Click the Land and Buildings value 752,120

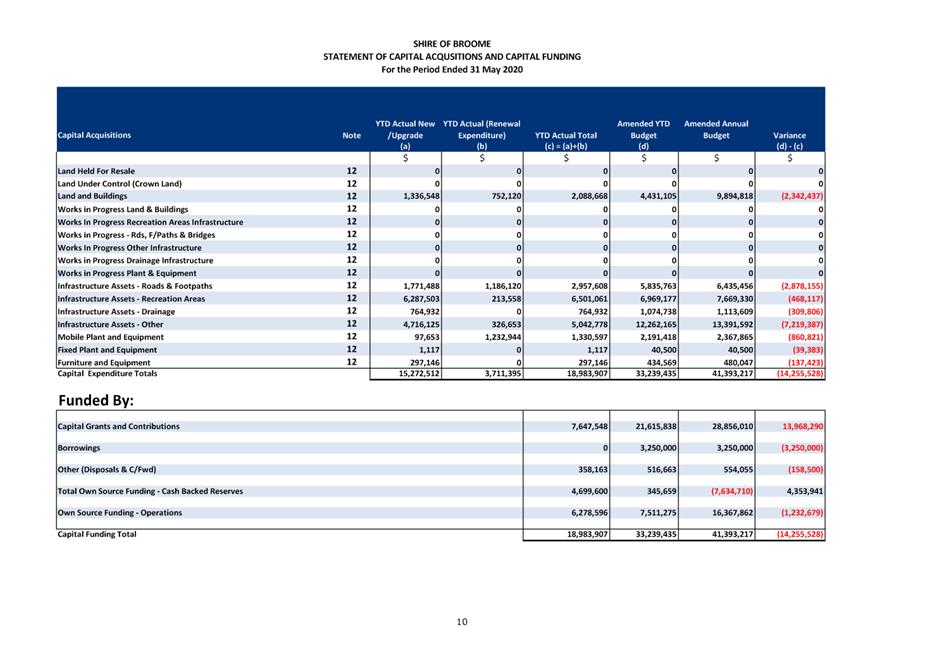click(506, 196)
